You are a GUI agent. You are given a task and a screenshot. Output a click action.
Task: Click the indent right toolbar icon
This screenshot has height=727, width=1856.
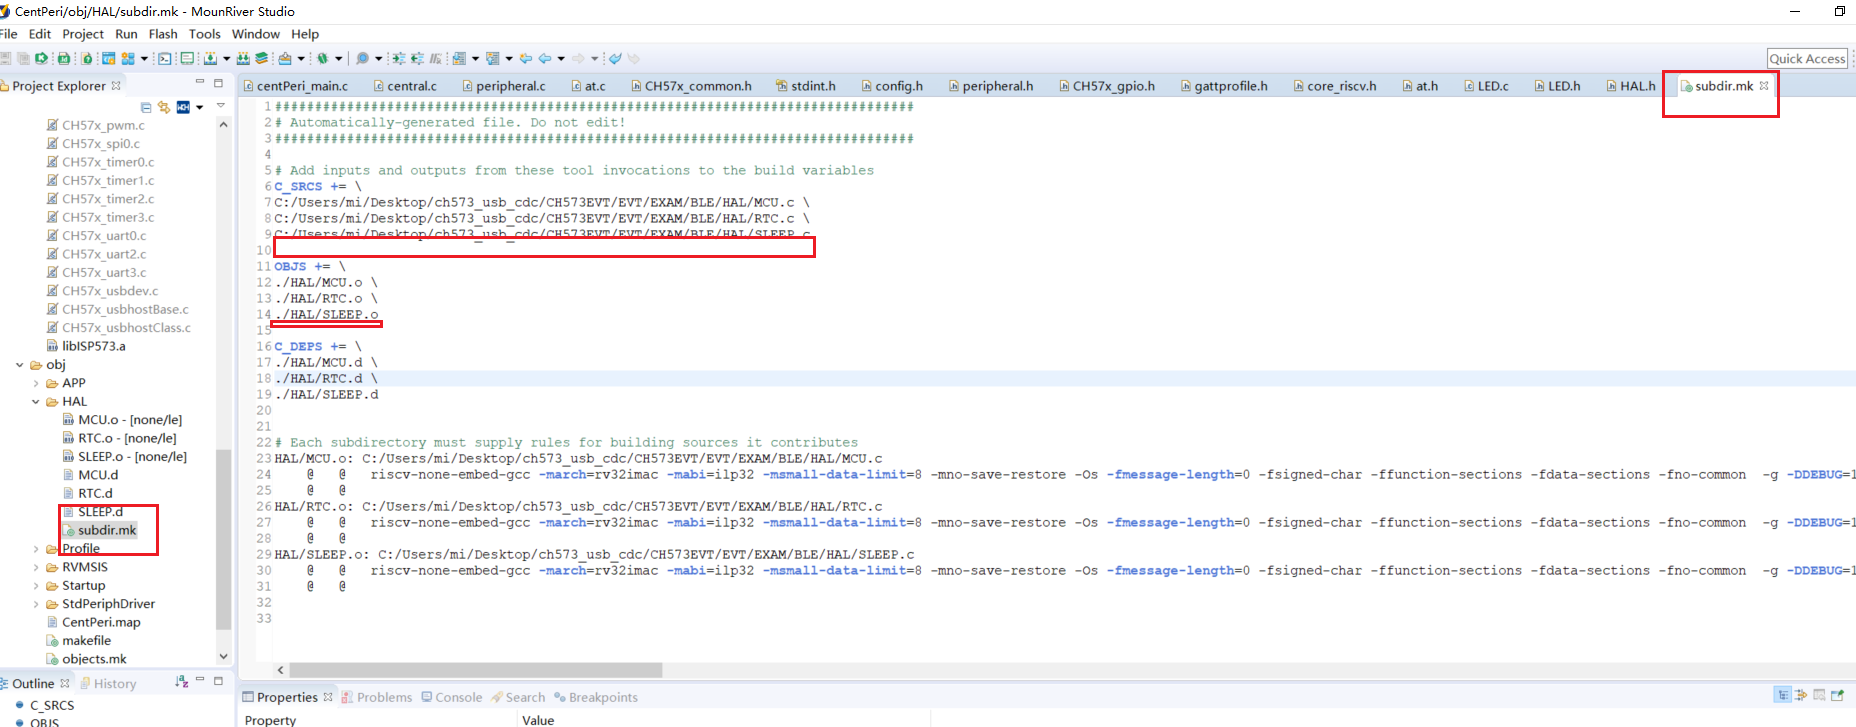tap(398, 59)
